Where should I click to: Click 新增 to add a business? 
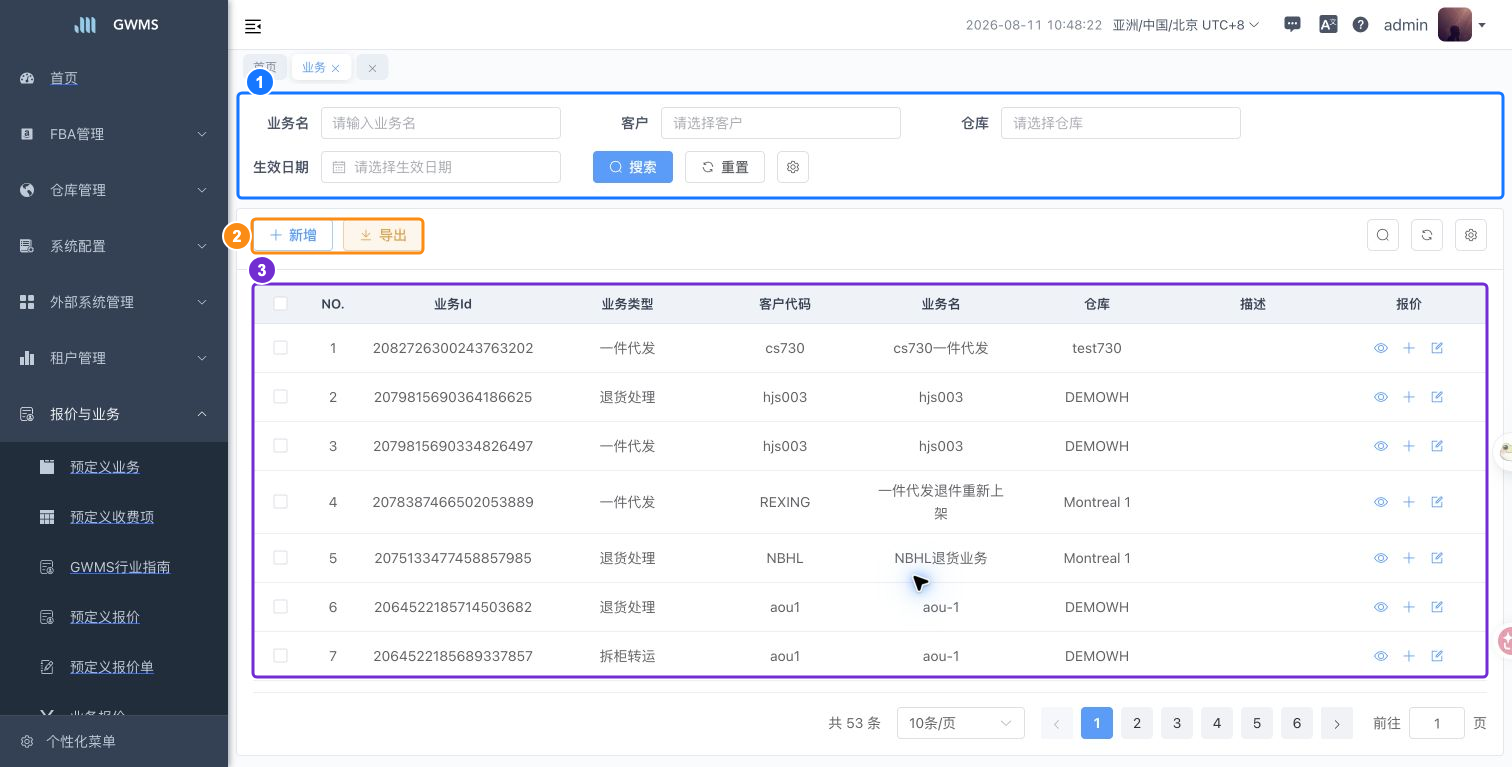point(293,235)
